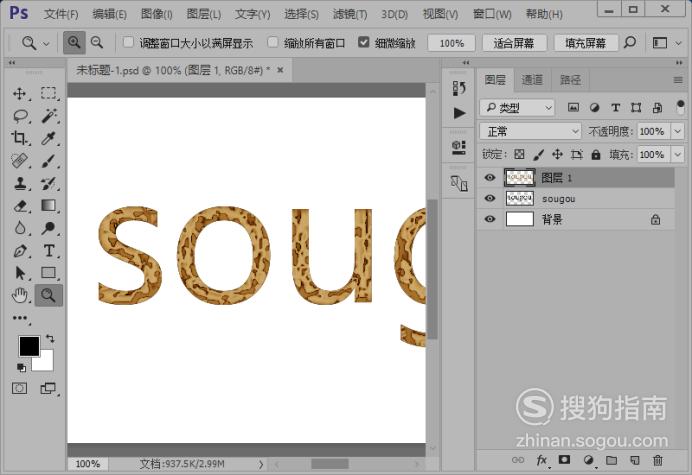This screenshot has width=692, height=475.
Task: Click the search icon in options bar
Action: pyautogui.click(x=630, y=43)
